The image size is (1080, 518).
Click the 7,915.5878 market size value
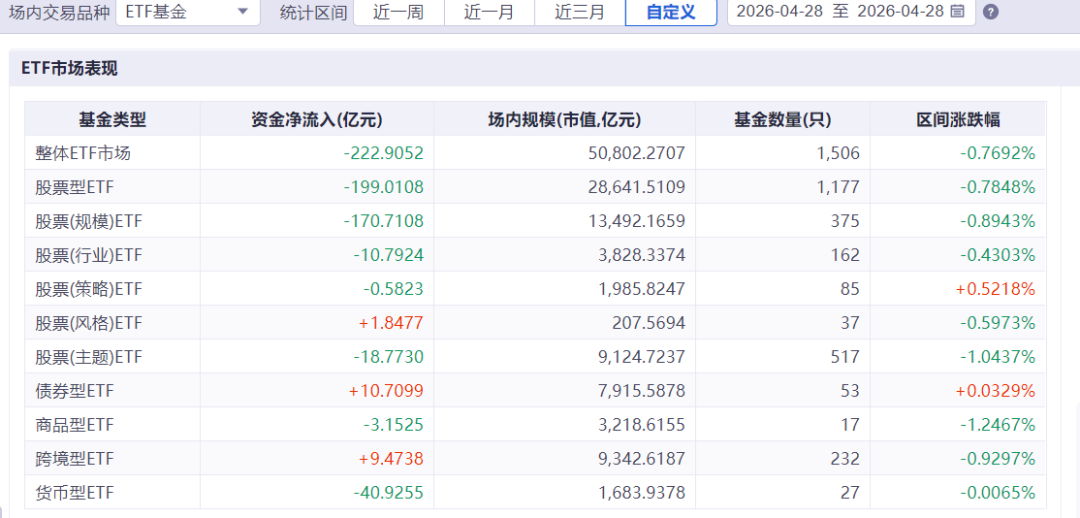click(x=641, y=391)
